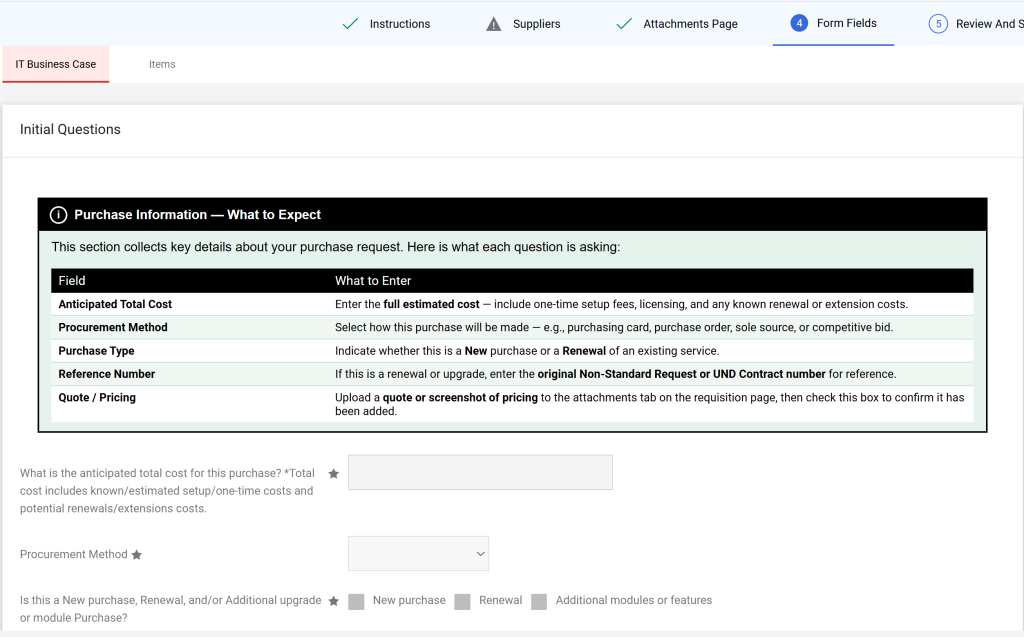Click the required star beside Procurement Method label

[136, 555]
